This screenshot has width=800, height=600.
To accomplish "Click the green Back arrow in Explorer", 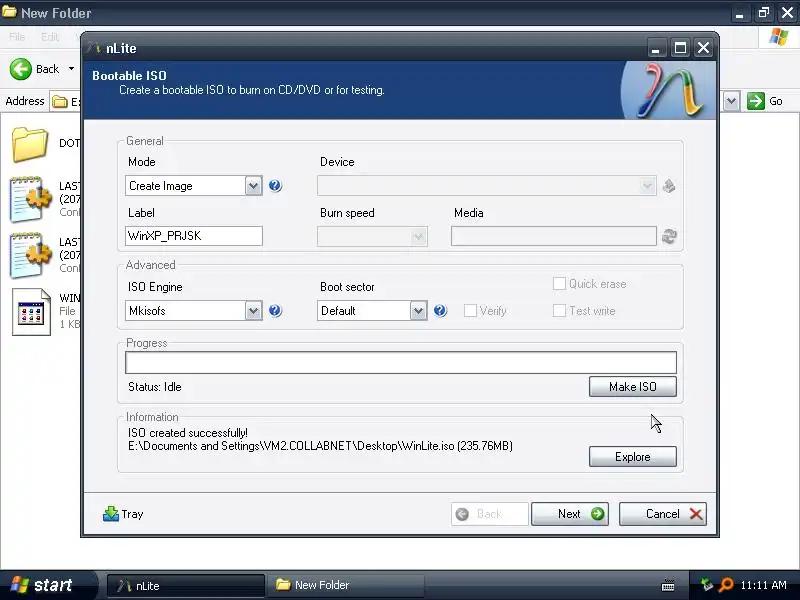I will point(20,69).
